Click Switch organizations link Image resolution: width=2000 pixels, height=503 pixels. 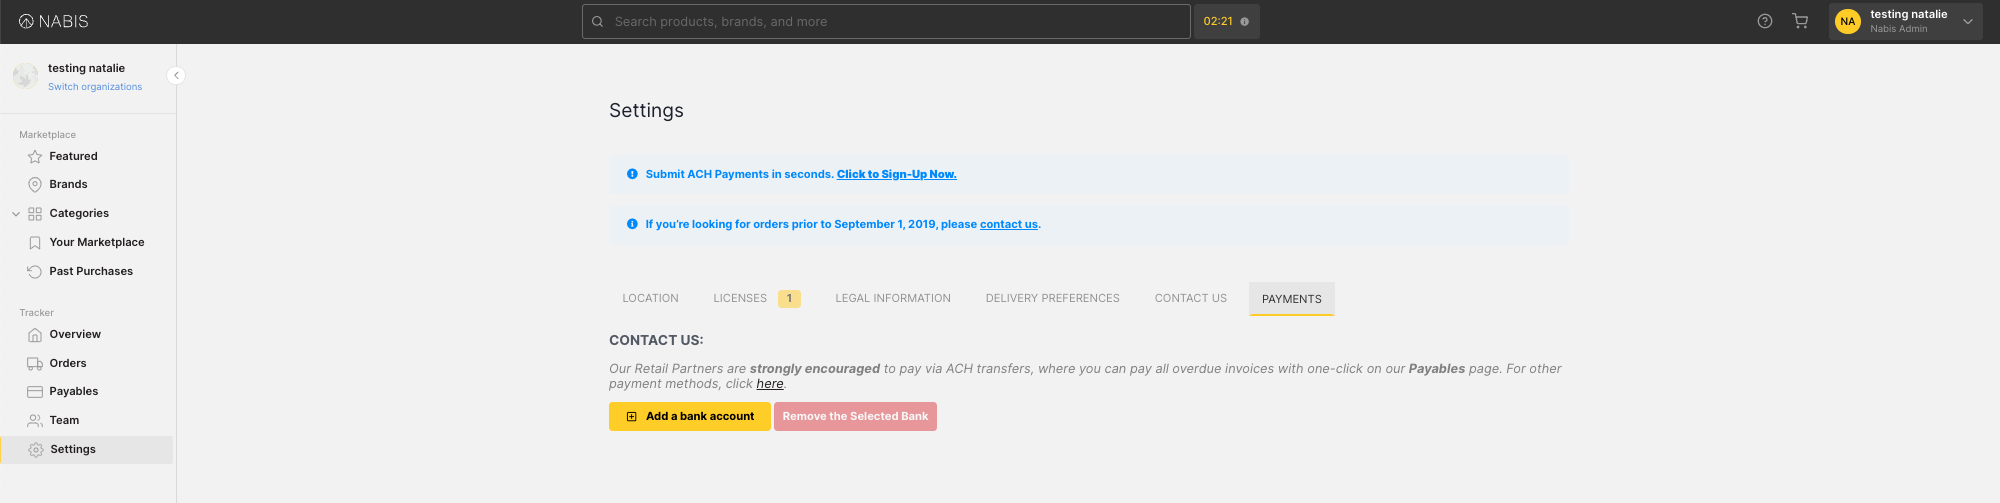95,87
